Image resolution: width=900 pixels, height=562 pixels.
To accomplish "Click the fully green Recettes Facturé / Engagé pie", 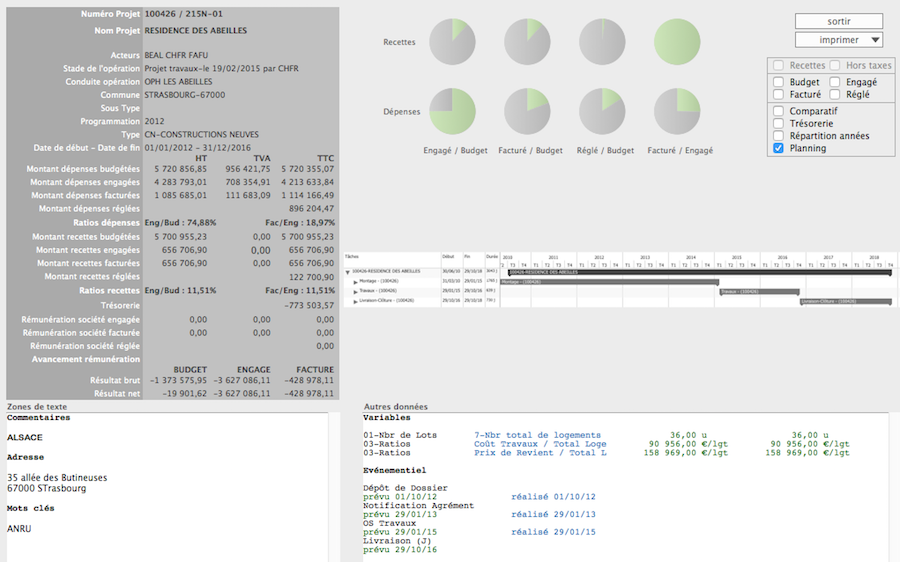I will pyautogui.click(x=677, y=42).
